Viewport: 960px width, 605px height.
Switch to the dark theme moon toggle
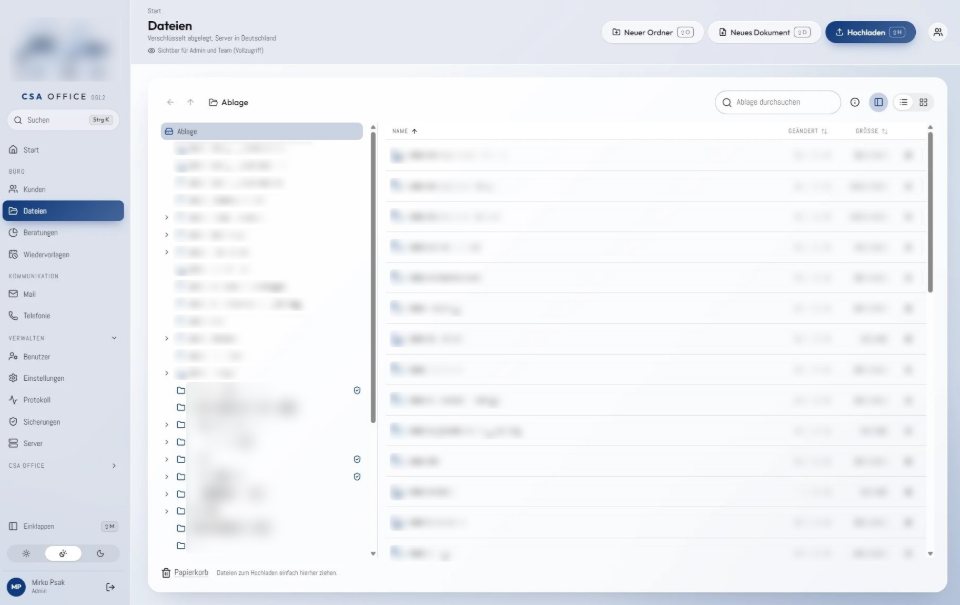pos(100,554)
